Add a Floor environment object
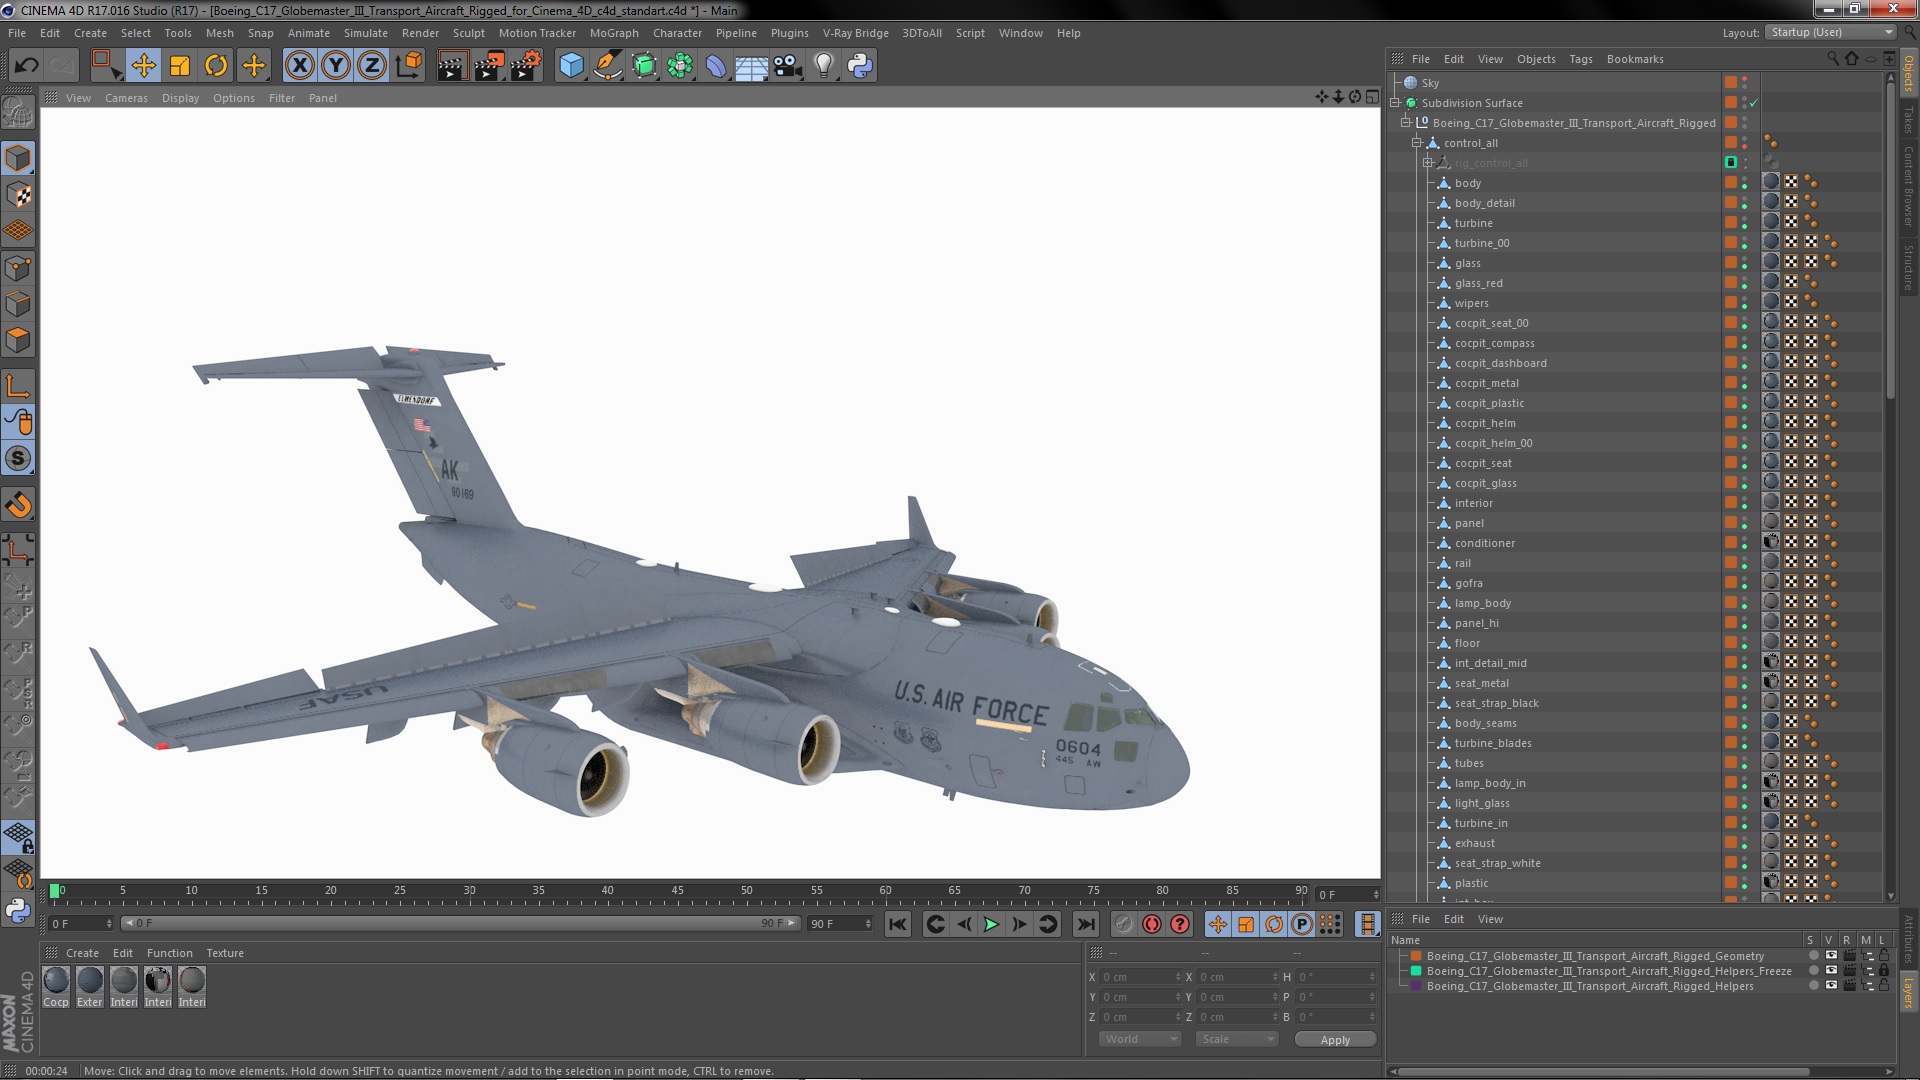1920x1080 pixels. pyautogui.click(x=752, y=66)
